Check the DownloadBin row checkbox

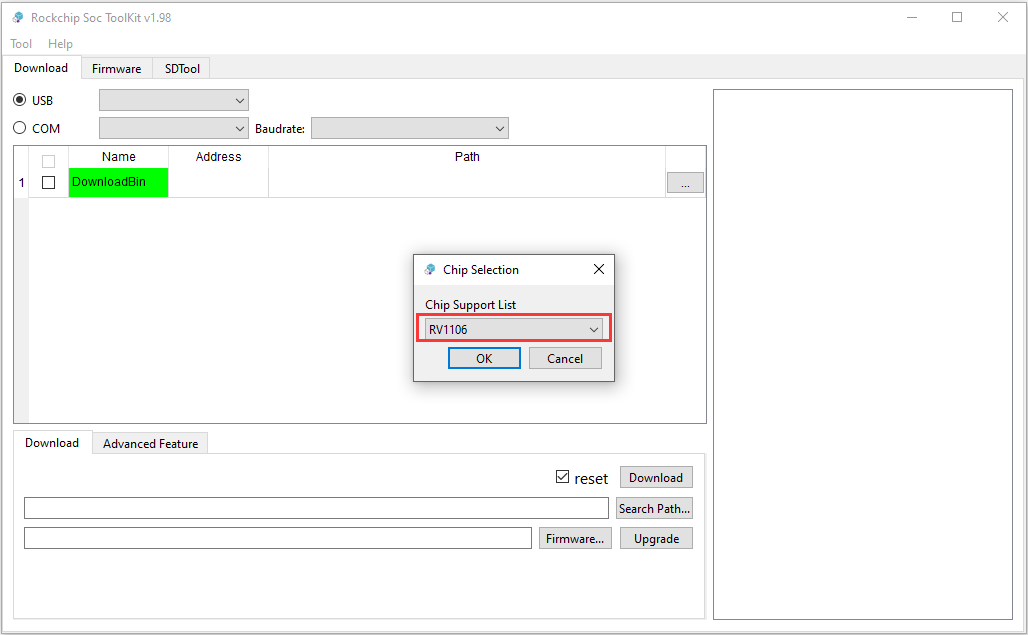click(47, 182)
